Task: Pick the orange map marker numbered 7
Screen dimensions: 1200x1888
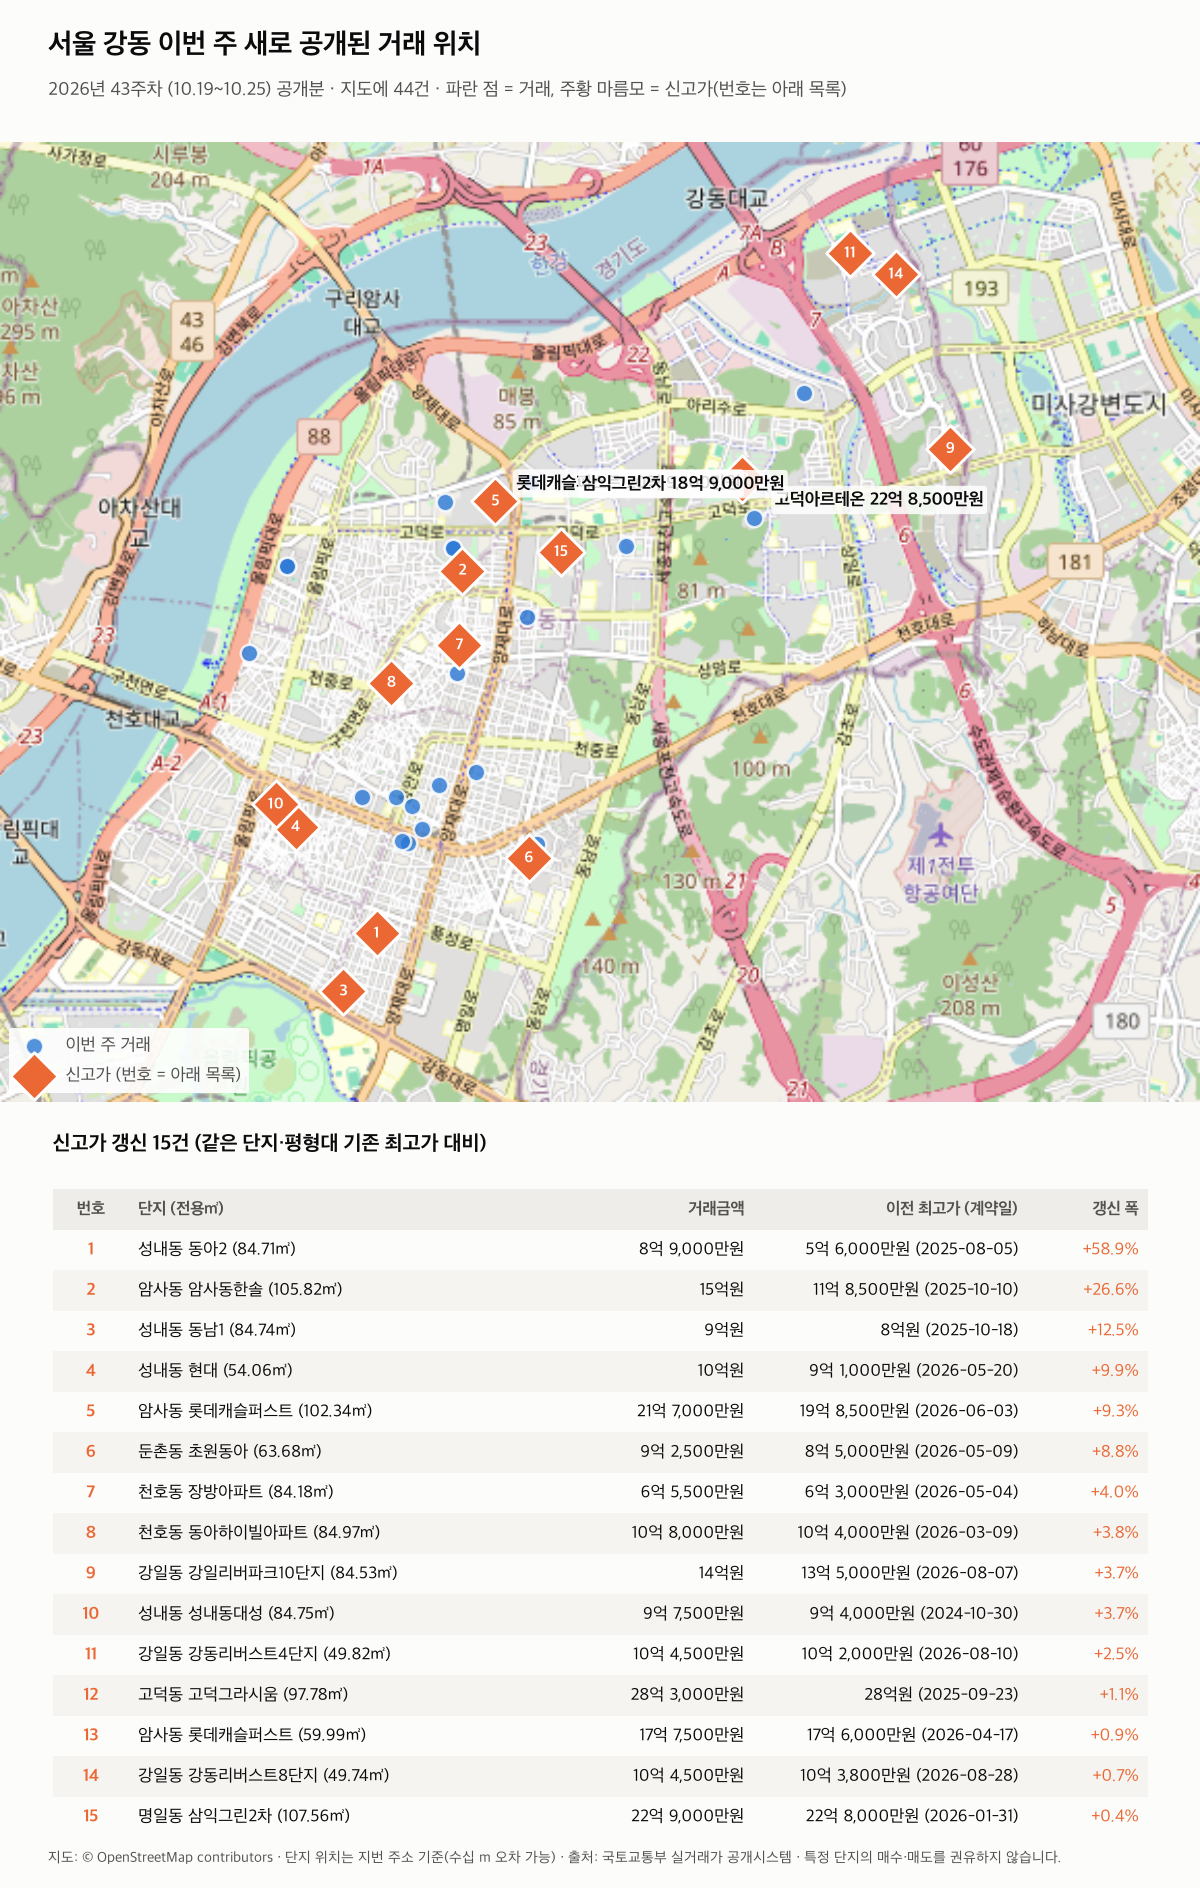Action: [x=459, y=644]
